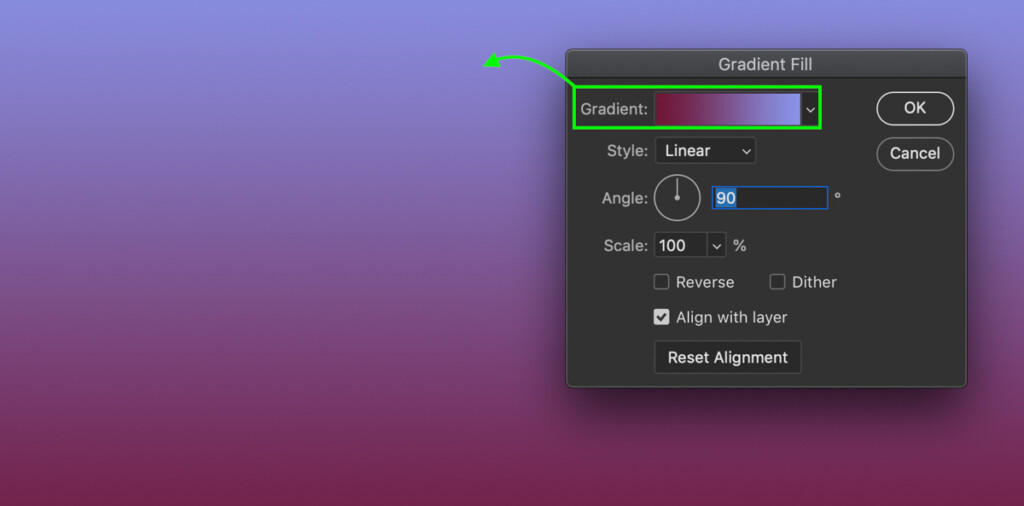Open the Style dropdown showing Linear
This screenshot has height=506, width=1024.
705,151
